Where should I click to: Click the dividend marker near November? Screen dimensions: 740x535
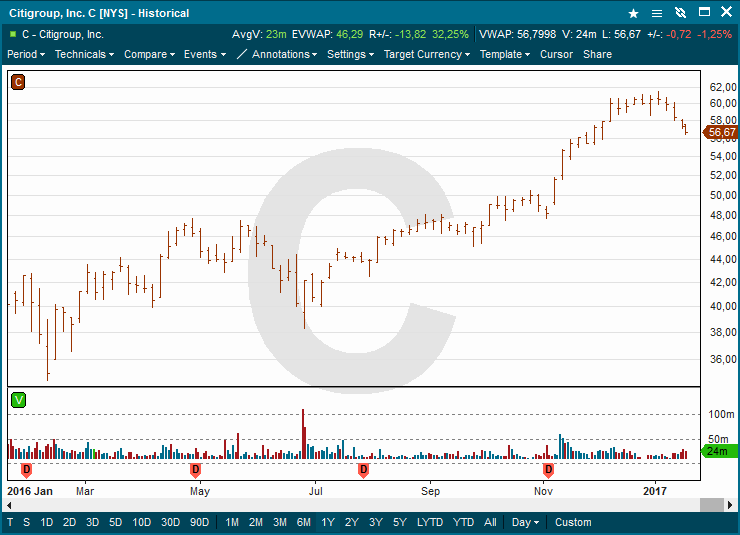point(548,470)
